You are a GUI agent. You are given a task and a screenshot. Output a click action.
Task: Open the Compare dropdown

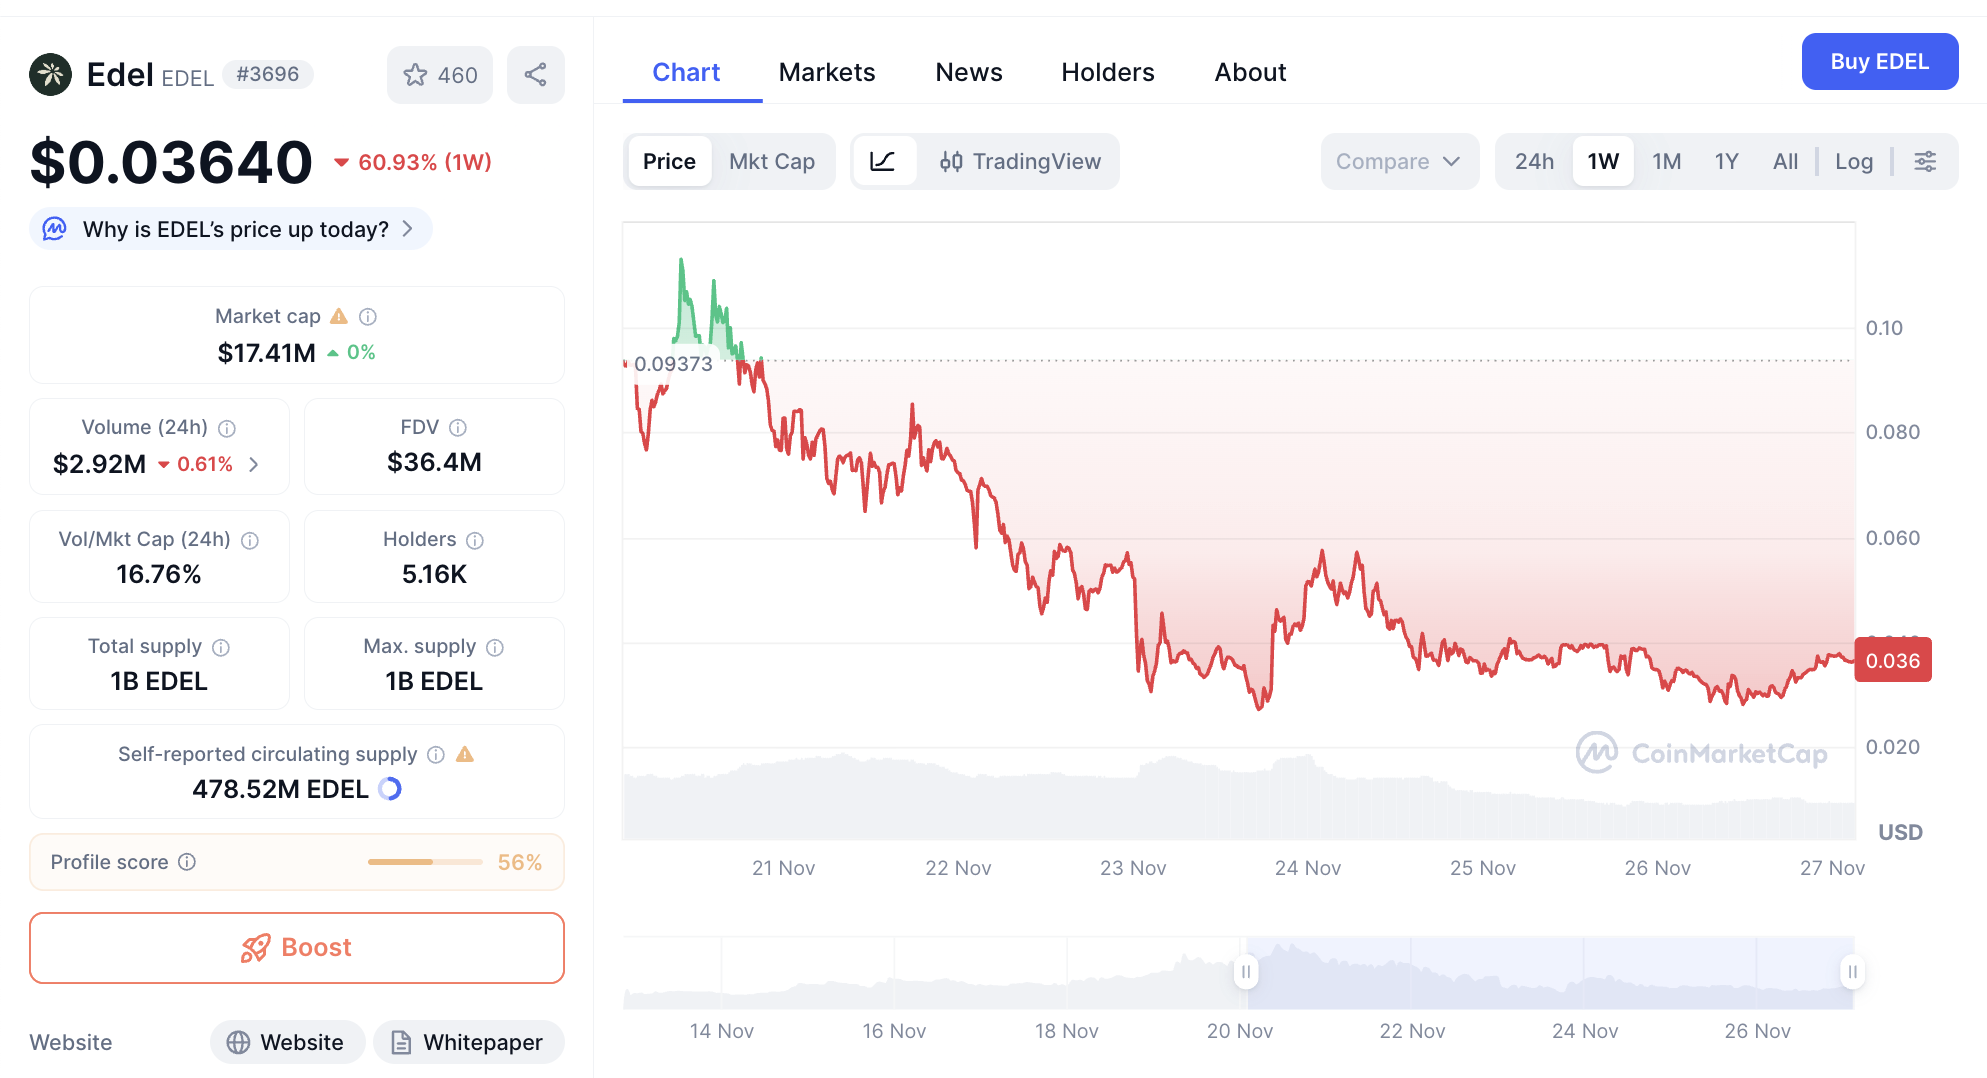1398,161
